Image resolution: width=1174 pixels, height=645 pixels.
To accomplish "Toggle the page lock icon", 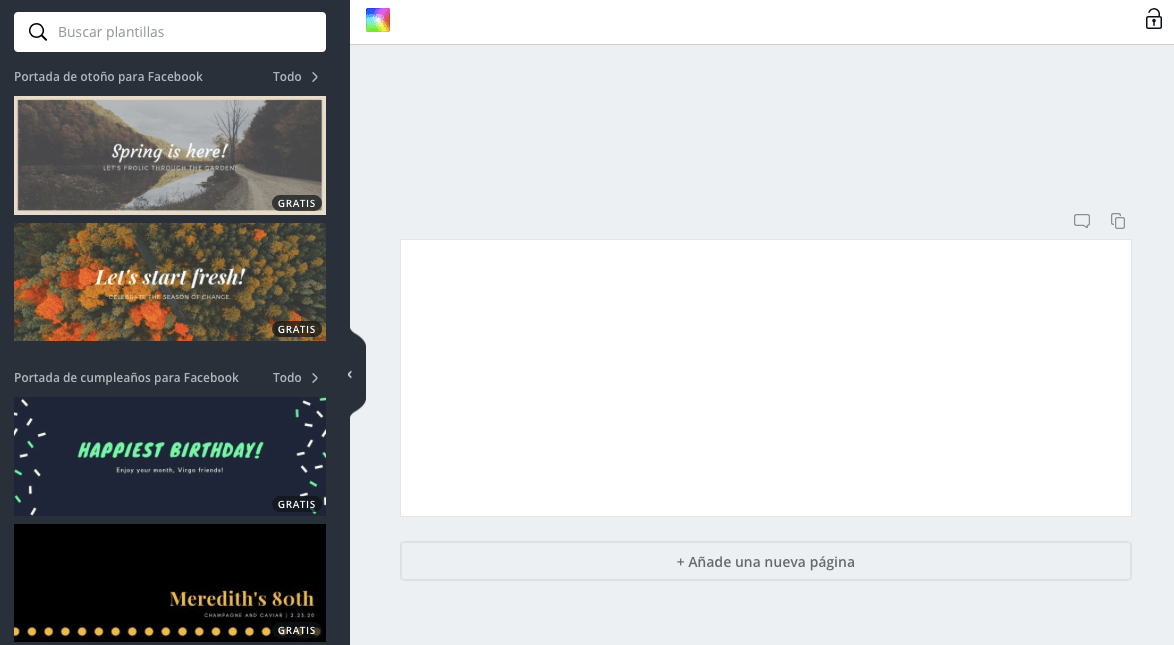I will click(x=1153, y=20).
